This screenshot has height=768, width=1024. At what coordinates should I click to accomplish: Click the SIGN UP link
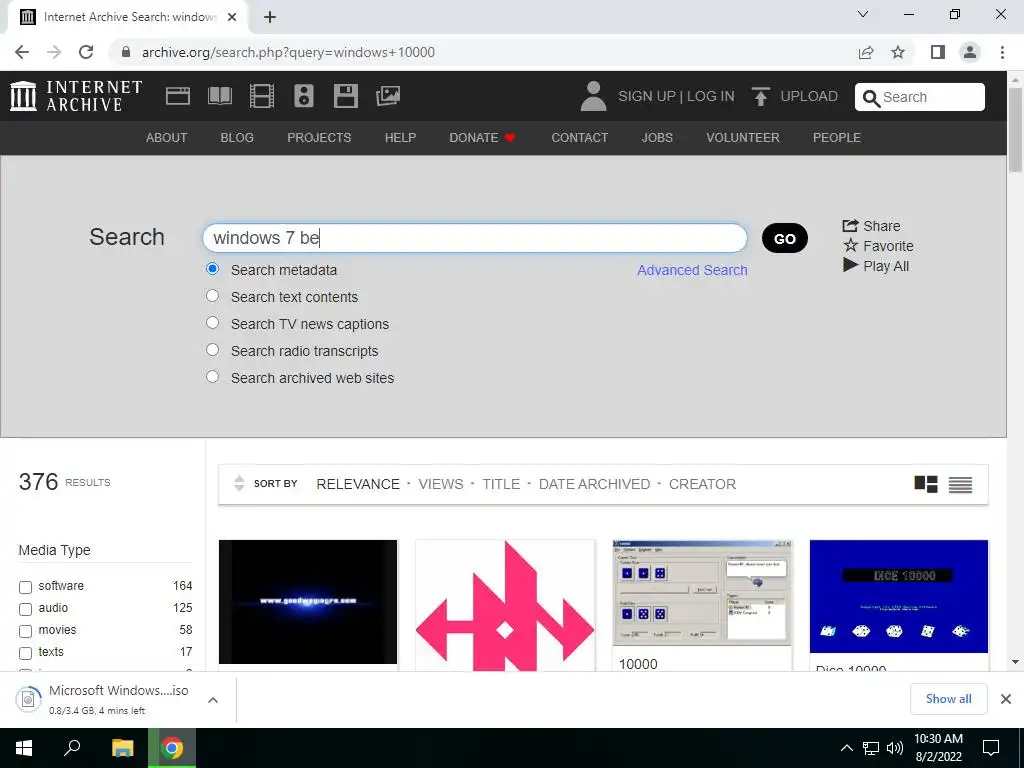coord(647,97)
